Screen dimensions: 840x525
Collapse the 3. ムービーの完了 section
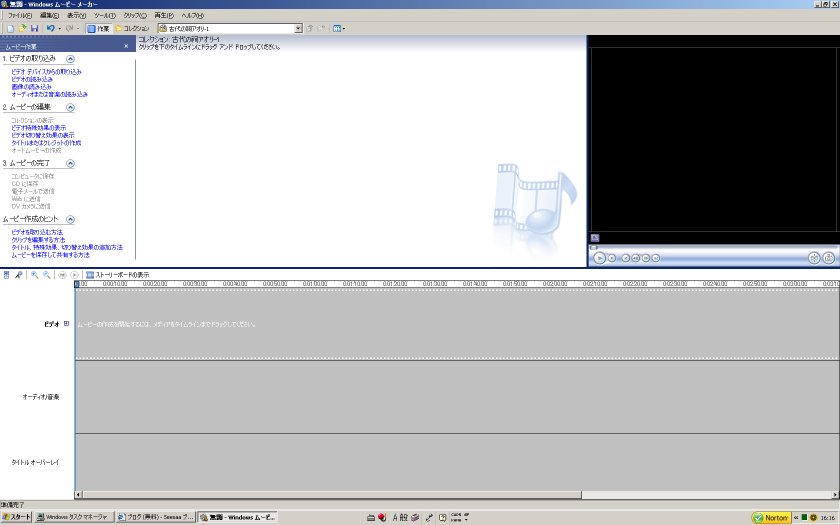pyautogui.click(x=70, y=163)
